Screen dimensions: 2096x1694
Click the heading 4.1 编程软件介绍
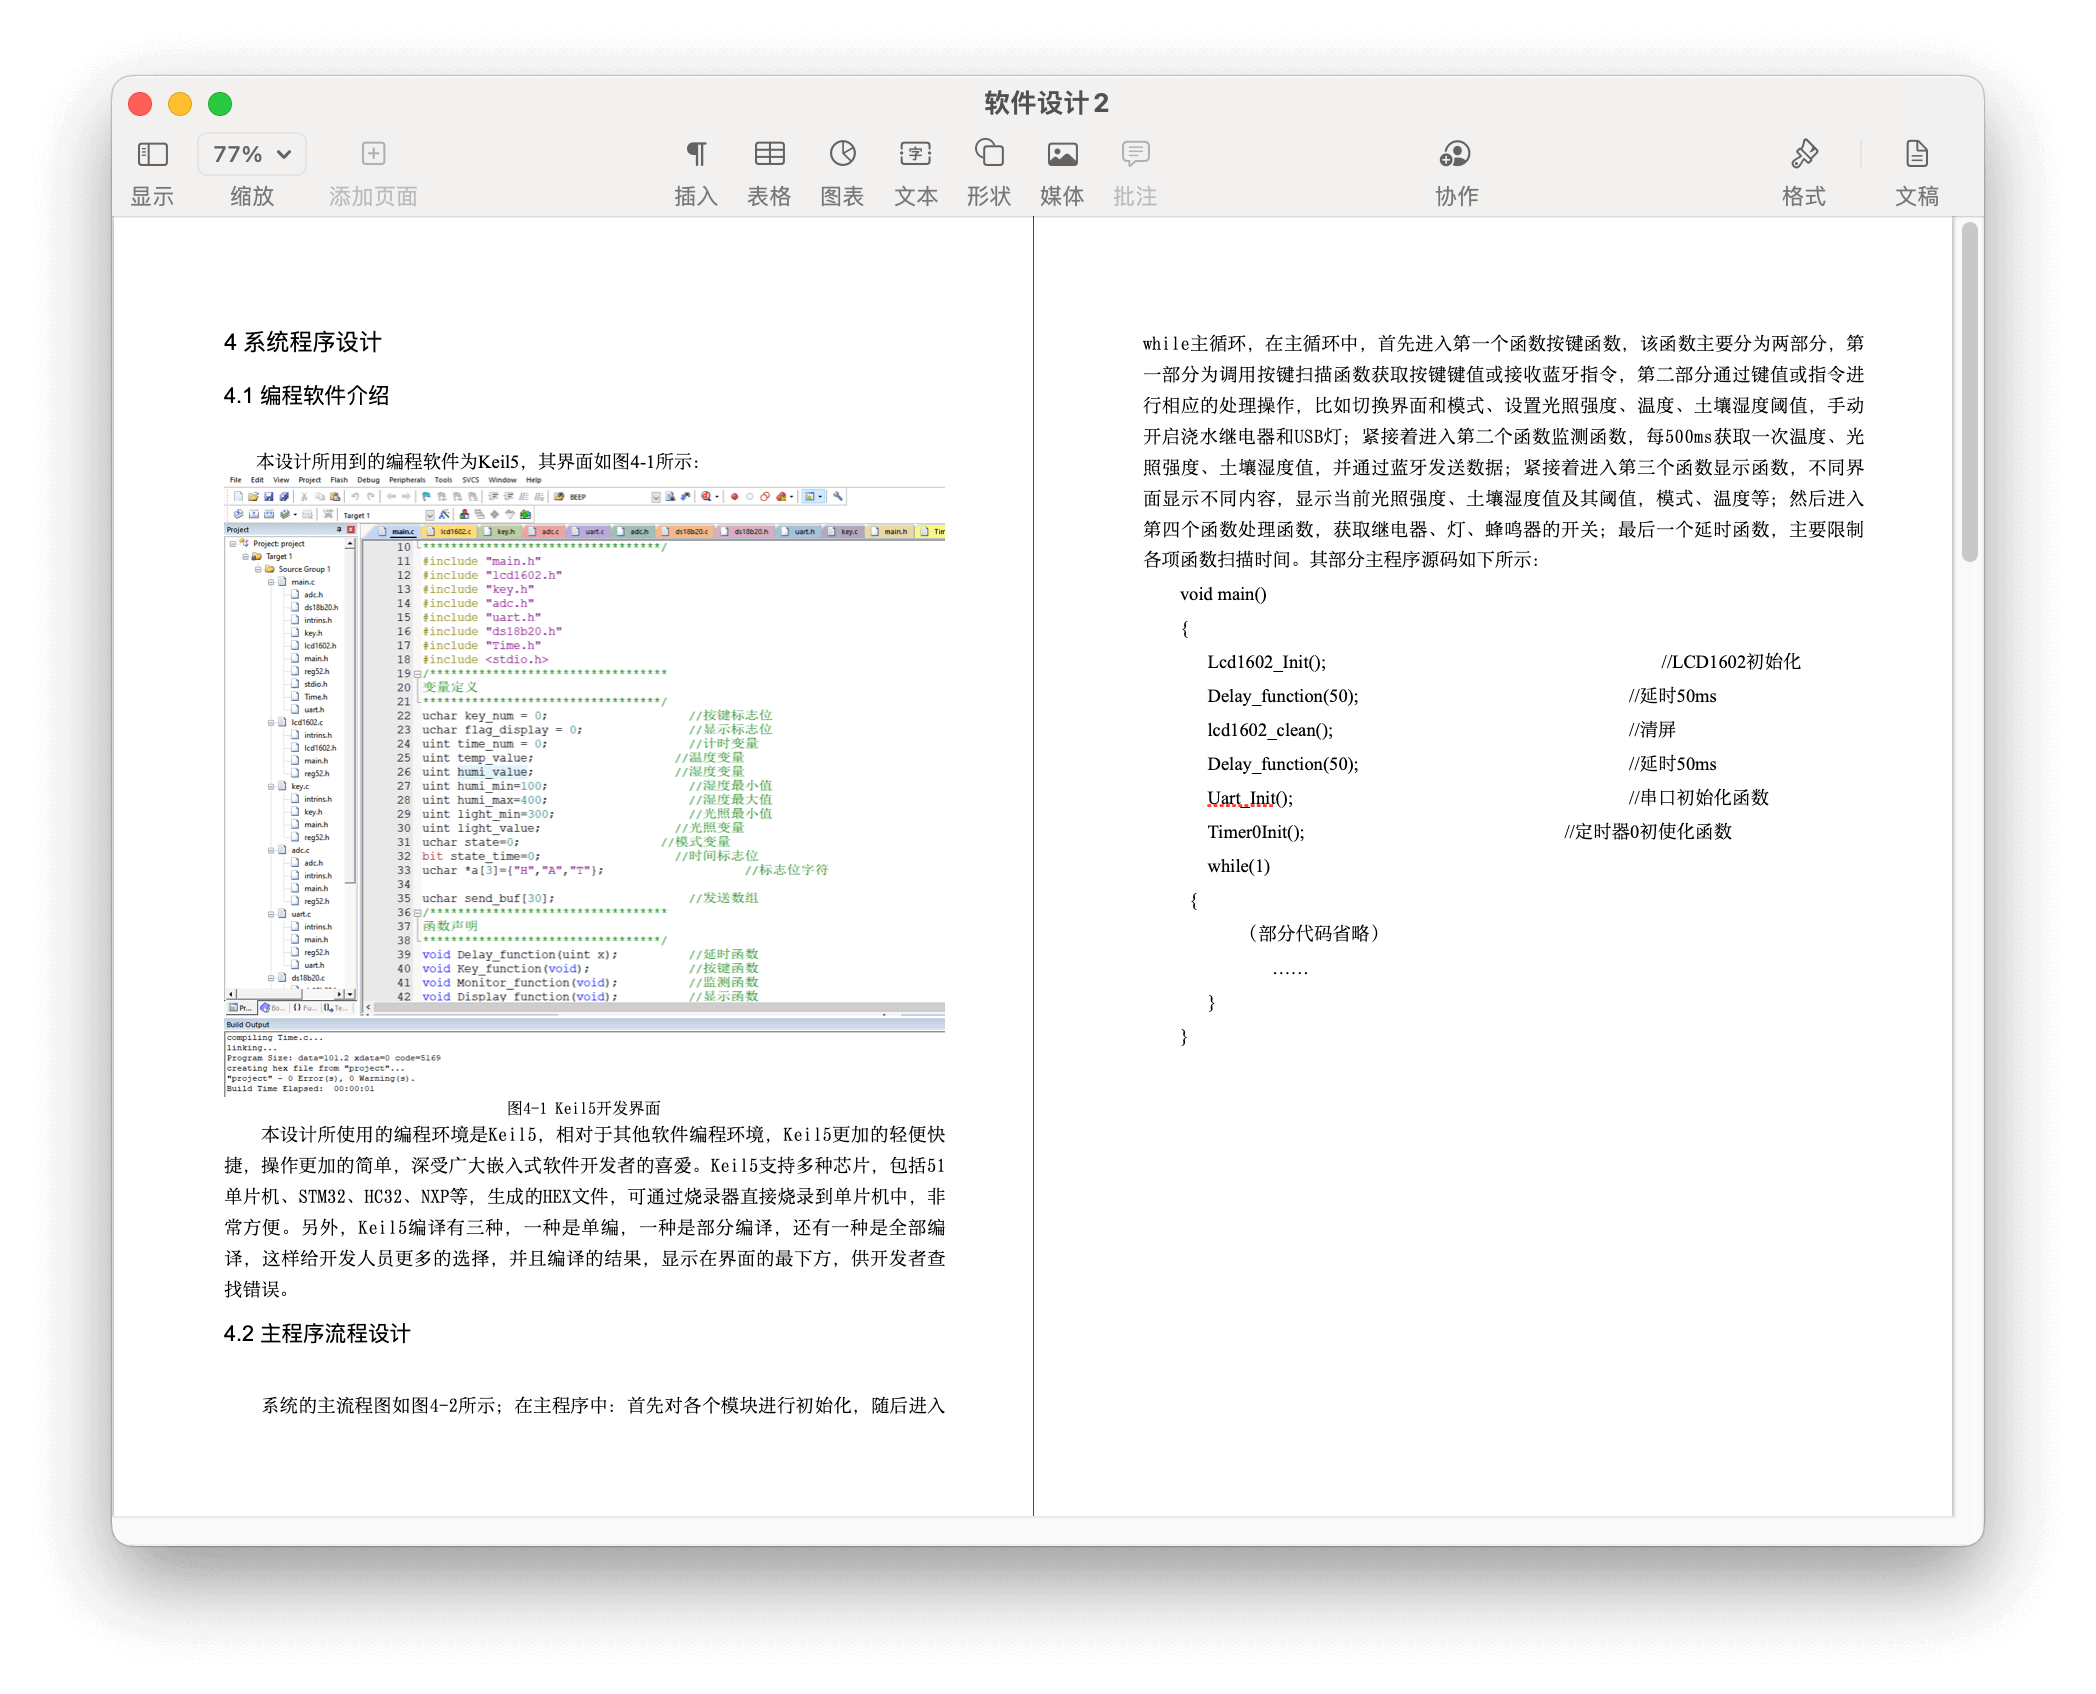pyautogui.click(x=306, y=395)
